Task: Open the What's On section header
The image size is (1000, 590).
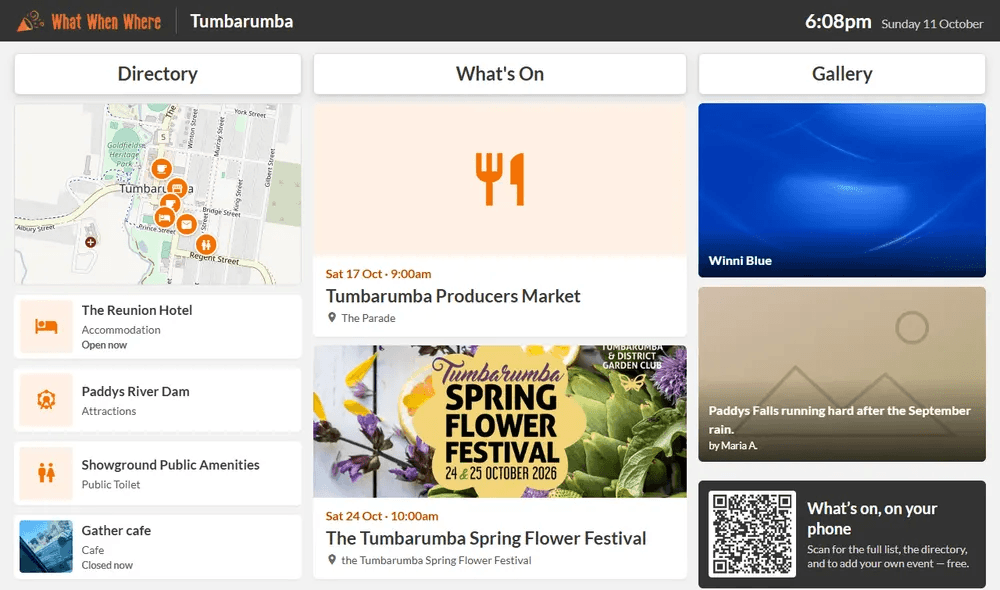Action: pos(500,74)
